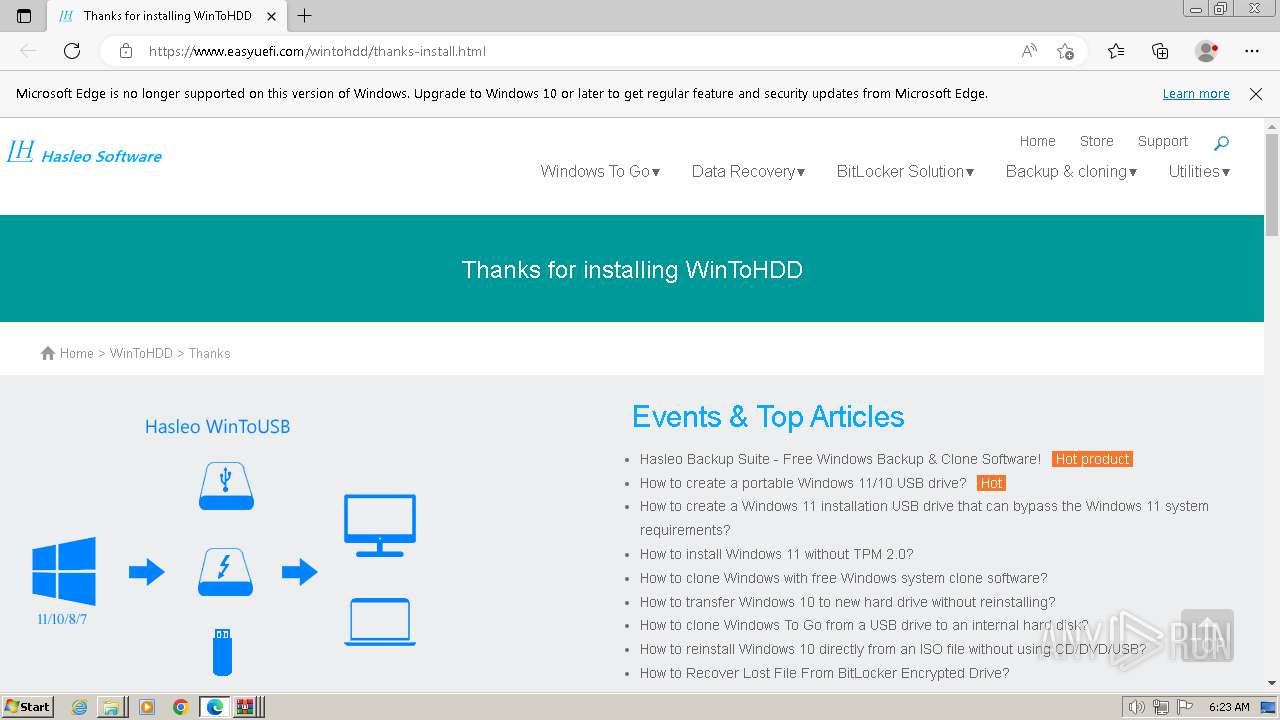This screenshot has width=1280, height=720.
Task: Open the Store navigation link
Action: pos(1096,141)
